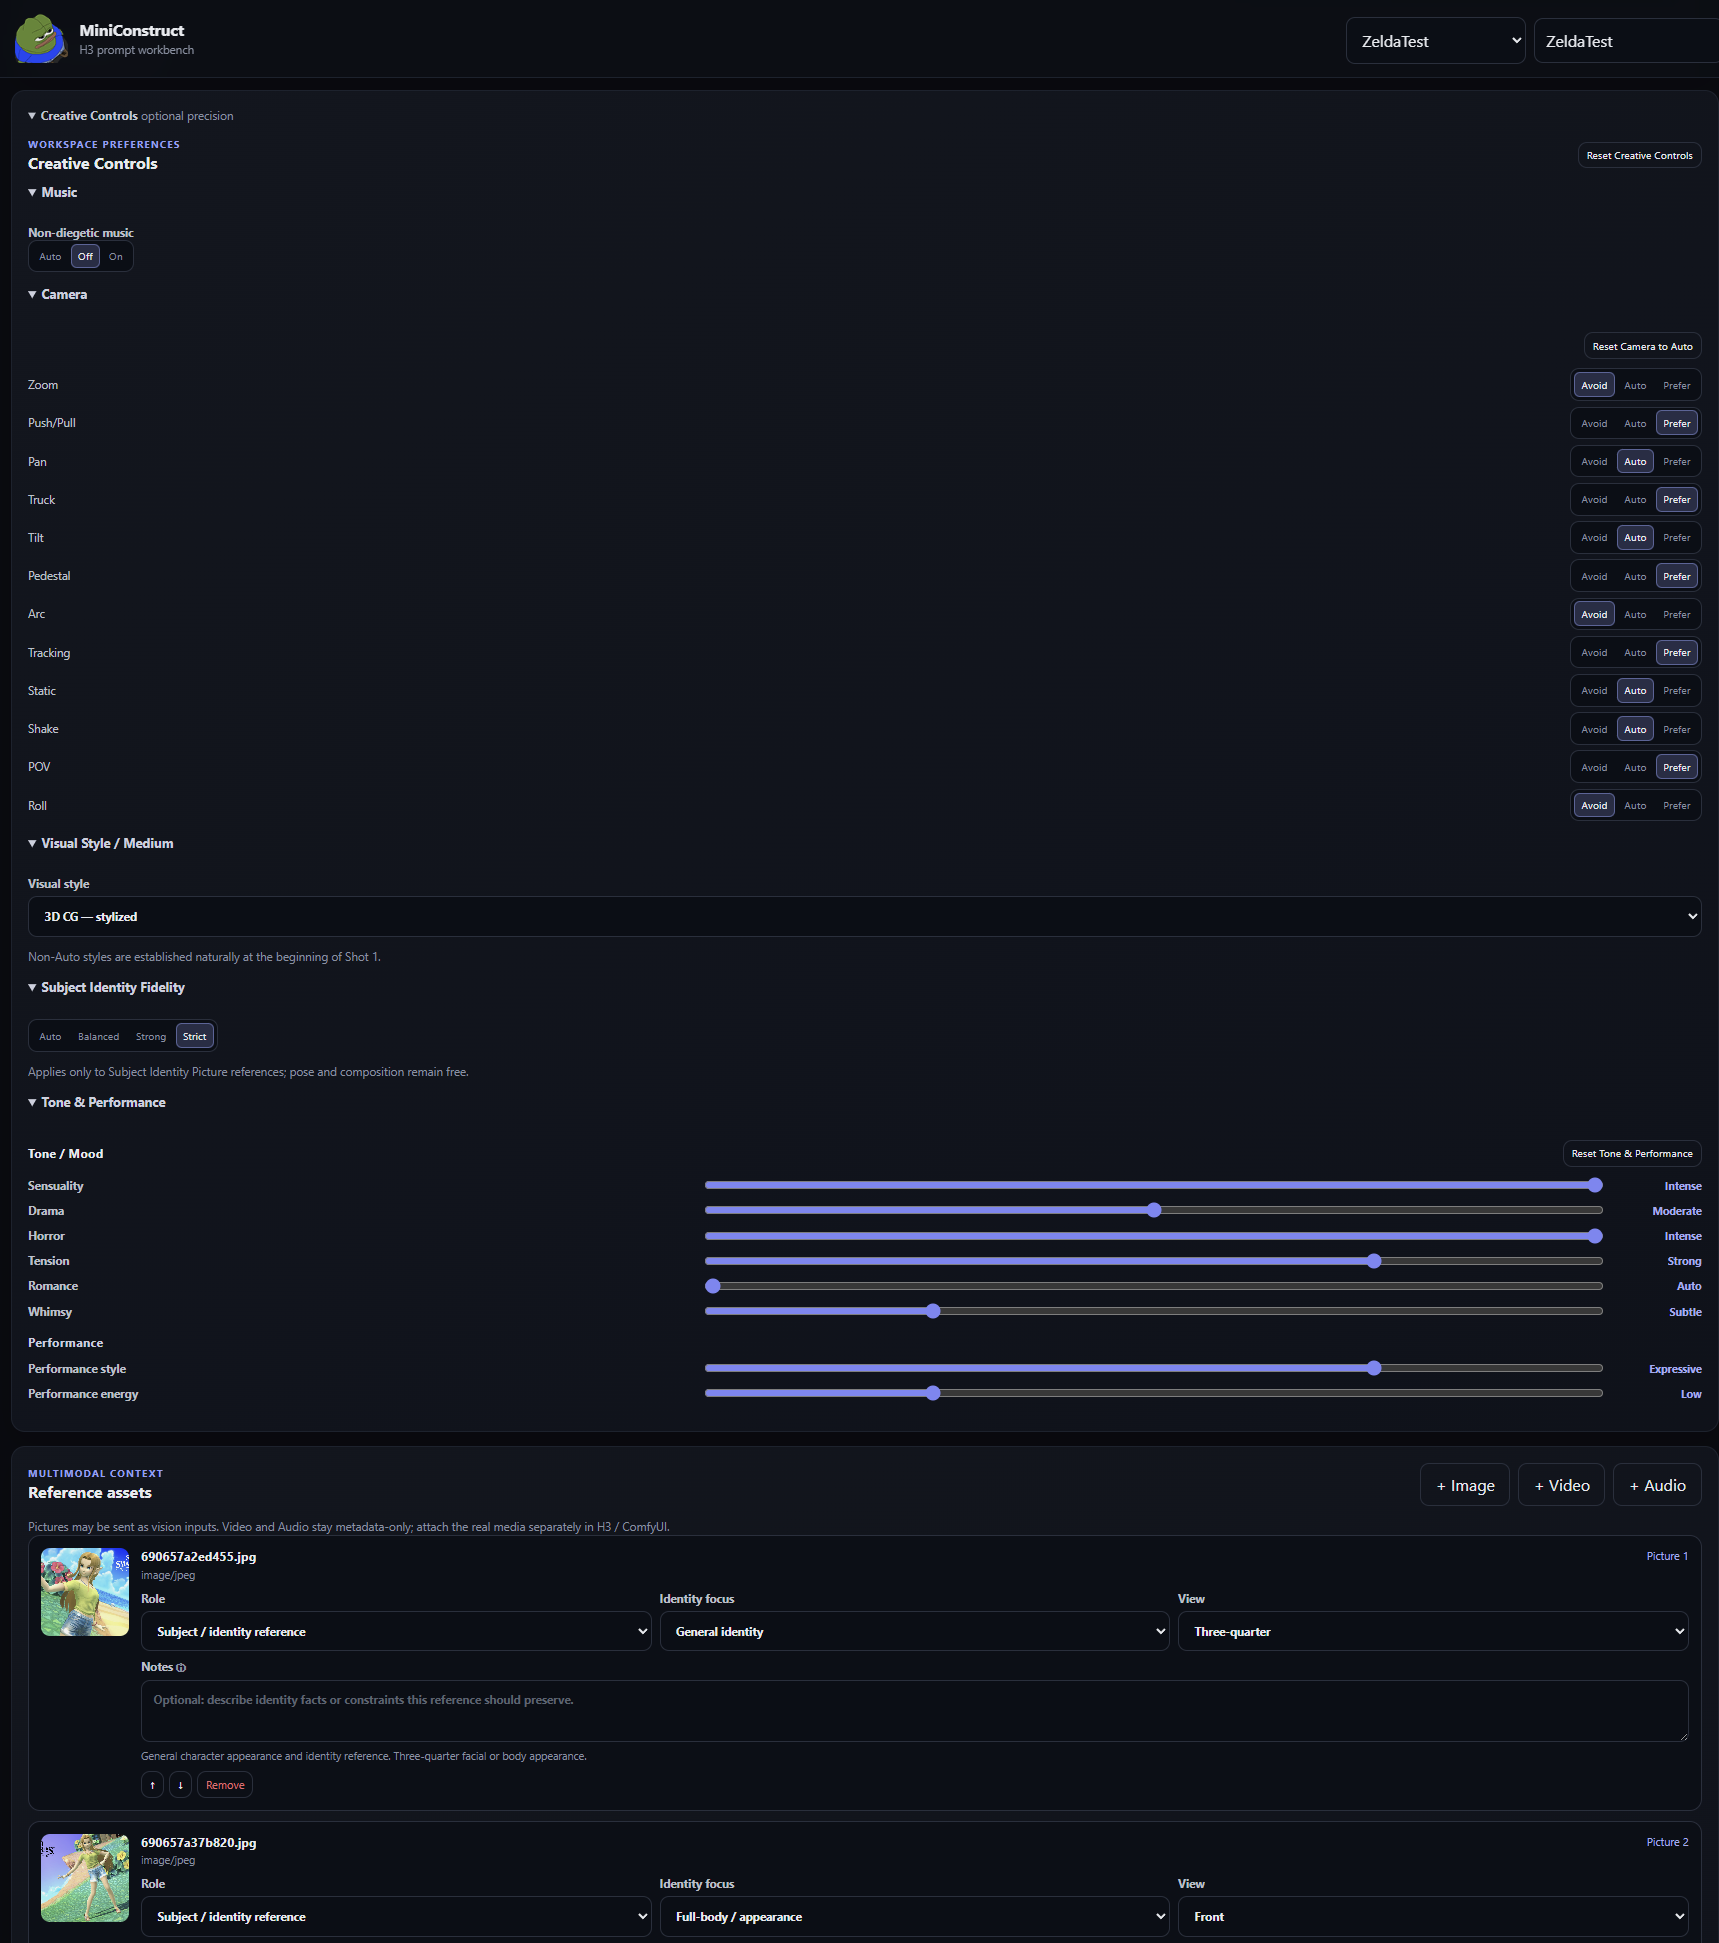Click the Whimsy slider handle
Viewport: 1719px width, 1943px height.
click(933, 1312)
